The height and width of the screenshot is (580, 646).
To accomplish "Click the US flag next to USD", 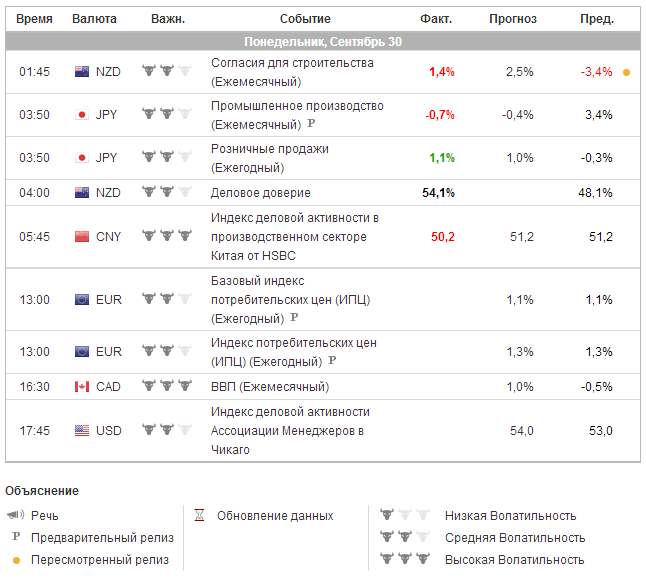I will coord(82,430).
